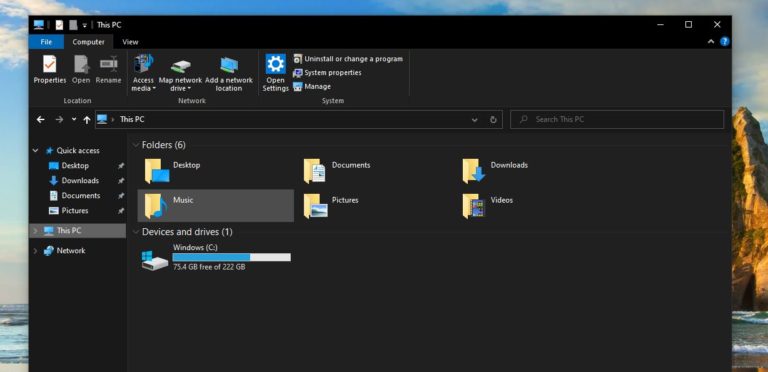Viewport: 768px width, 372px height.
Task: Click the Rename ribbon icon
Action: pos(108,69)
